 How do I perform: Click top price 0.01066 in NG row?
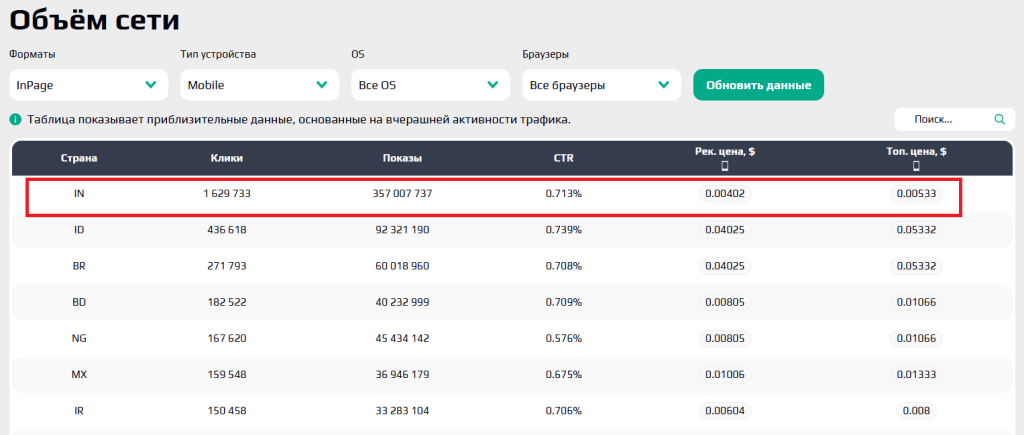916,338
